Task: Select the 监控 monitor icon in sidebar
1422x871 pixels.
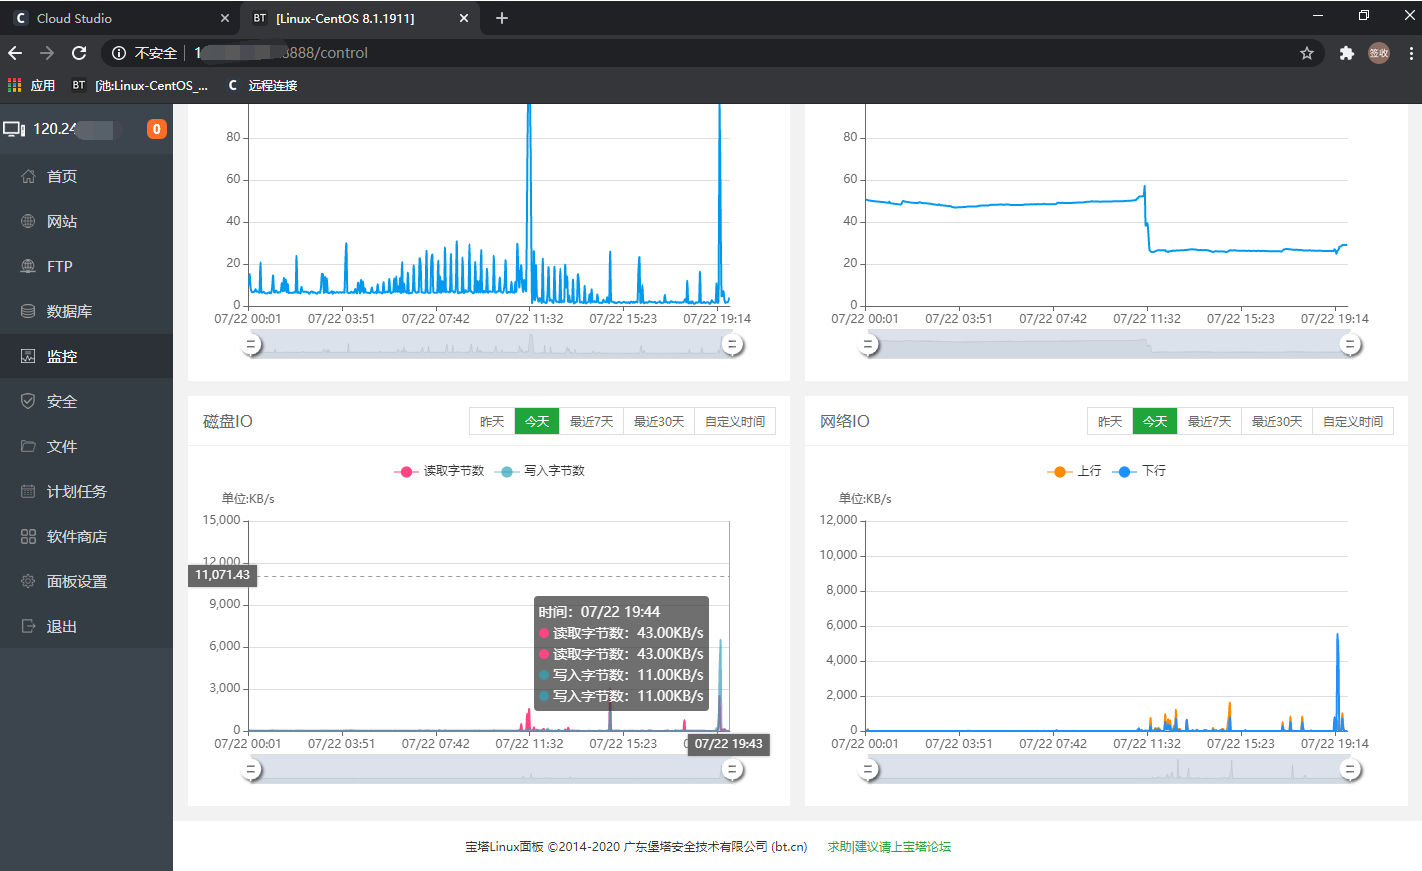Action: pyautogui.click(x=28, y=356)
